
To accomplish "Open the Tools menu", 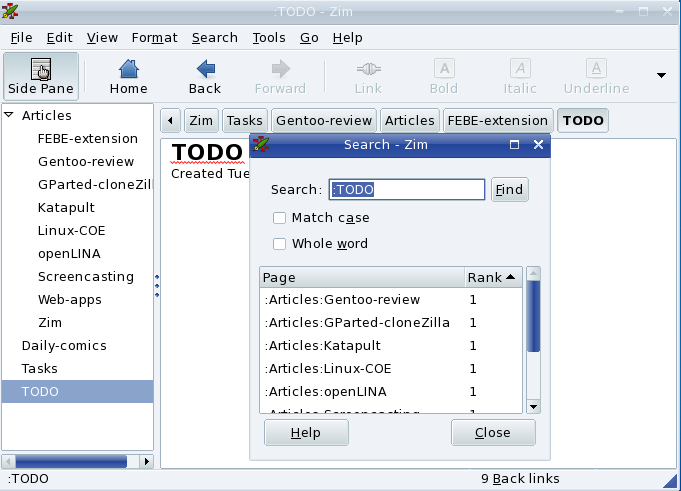I will 269,38.
